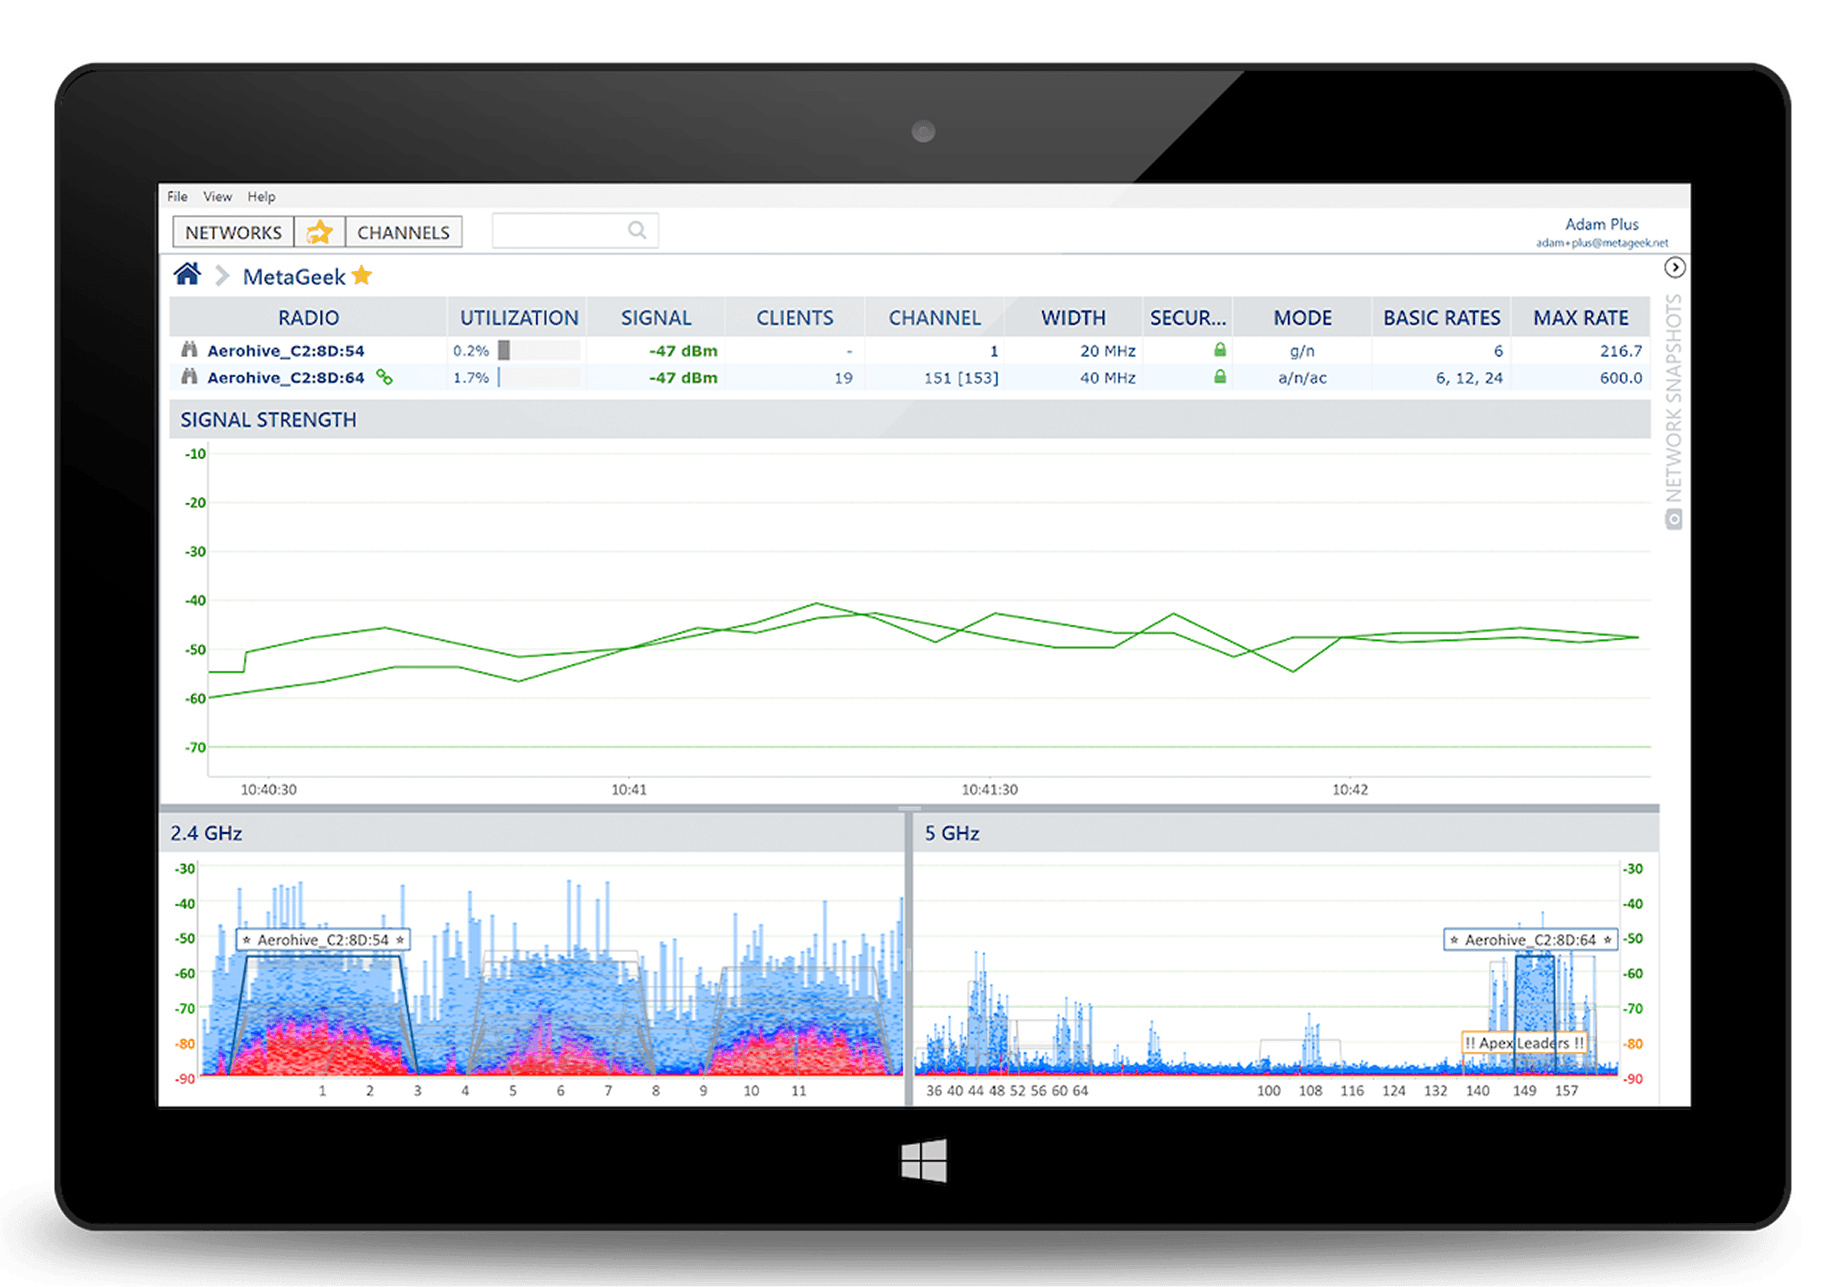This screenshot has height=1287, width=1840.
Task: Sort by the CHANNEL column header
Action: pyautogui.click(x=934, y=317)
